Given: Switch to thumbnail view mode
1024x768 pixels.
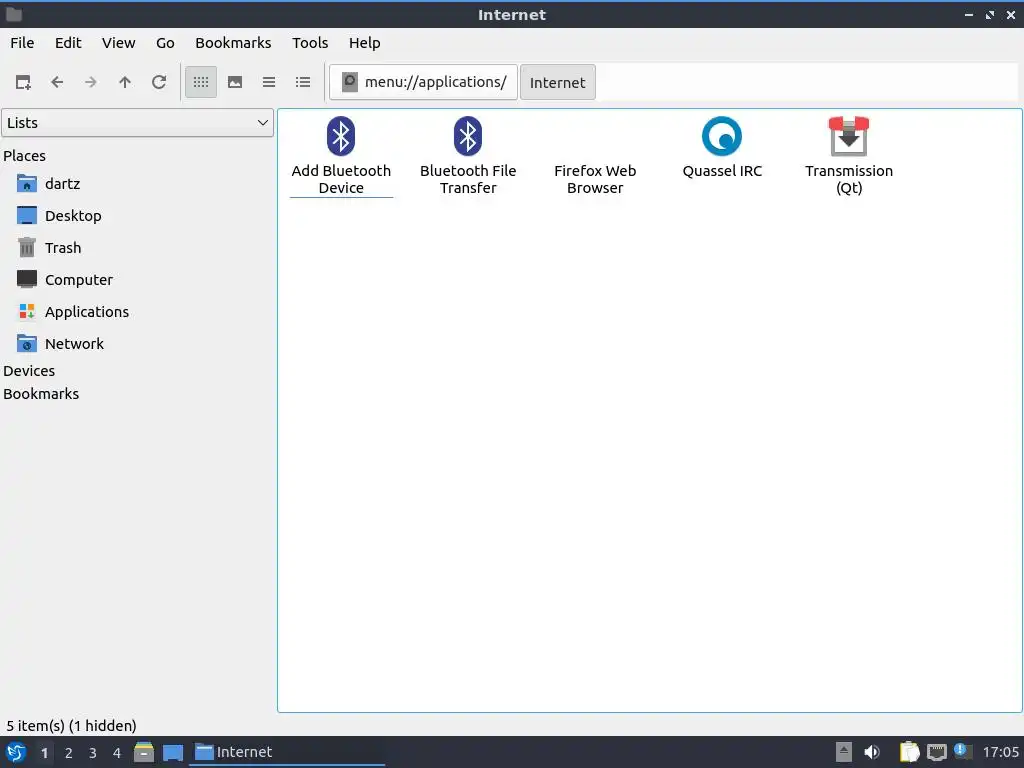Looking at the screenshot, I should [235, 82].
